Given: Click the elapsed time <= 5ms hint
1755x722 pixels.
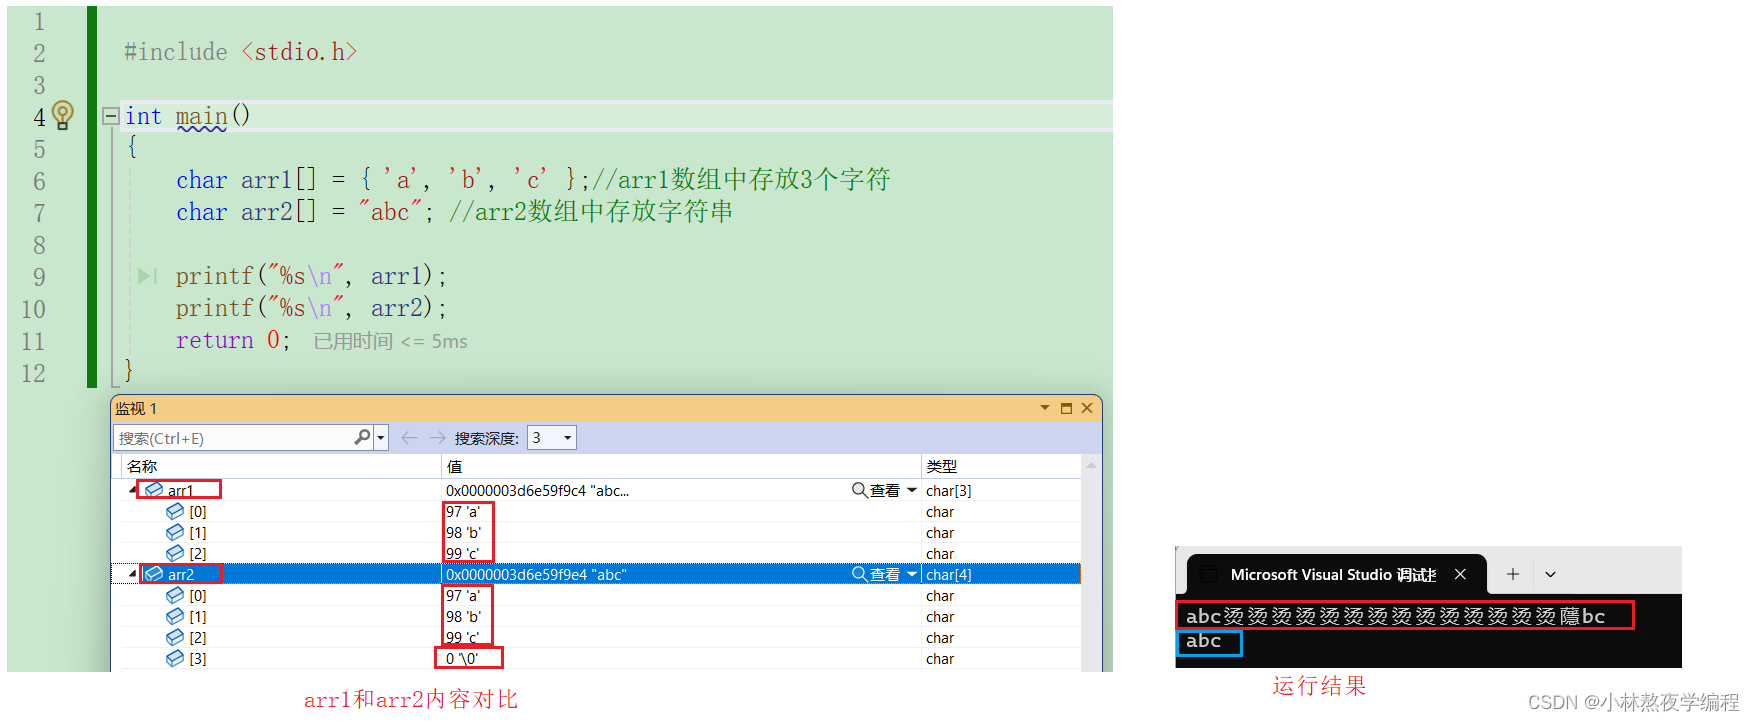Looking at the screenshot, I should pos(390,341).
